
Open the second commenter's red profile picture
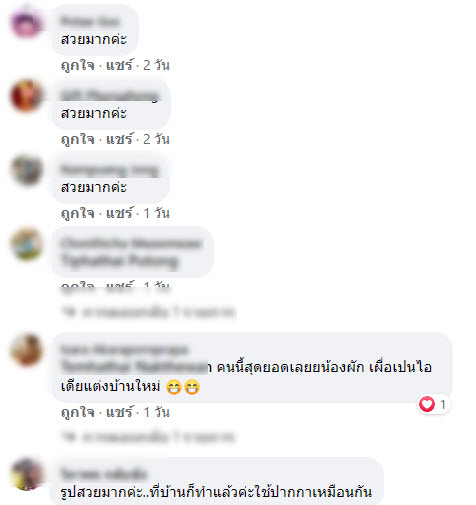[x=27, y=96]
